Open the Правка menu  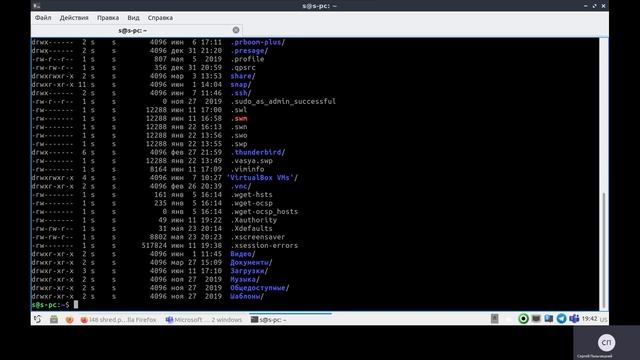click(x=108, y=18)
